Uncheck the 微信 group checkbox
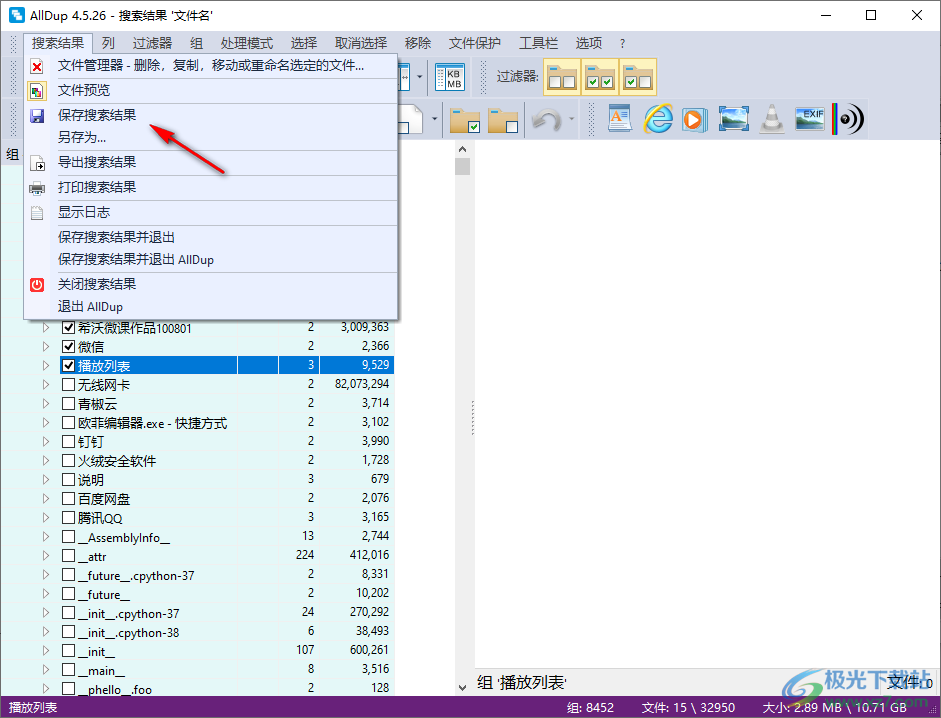The width and height of the screenshot is (941, 718). point(68,346)
